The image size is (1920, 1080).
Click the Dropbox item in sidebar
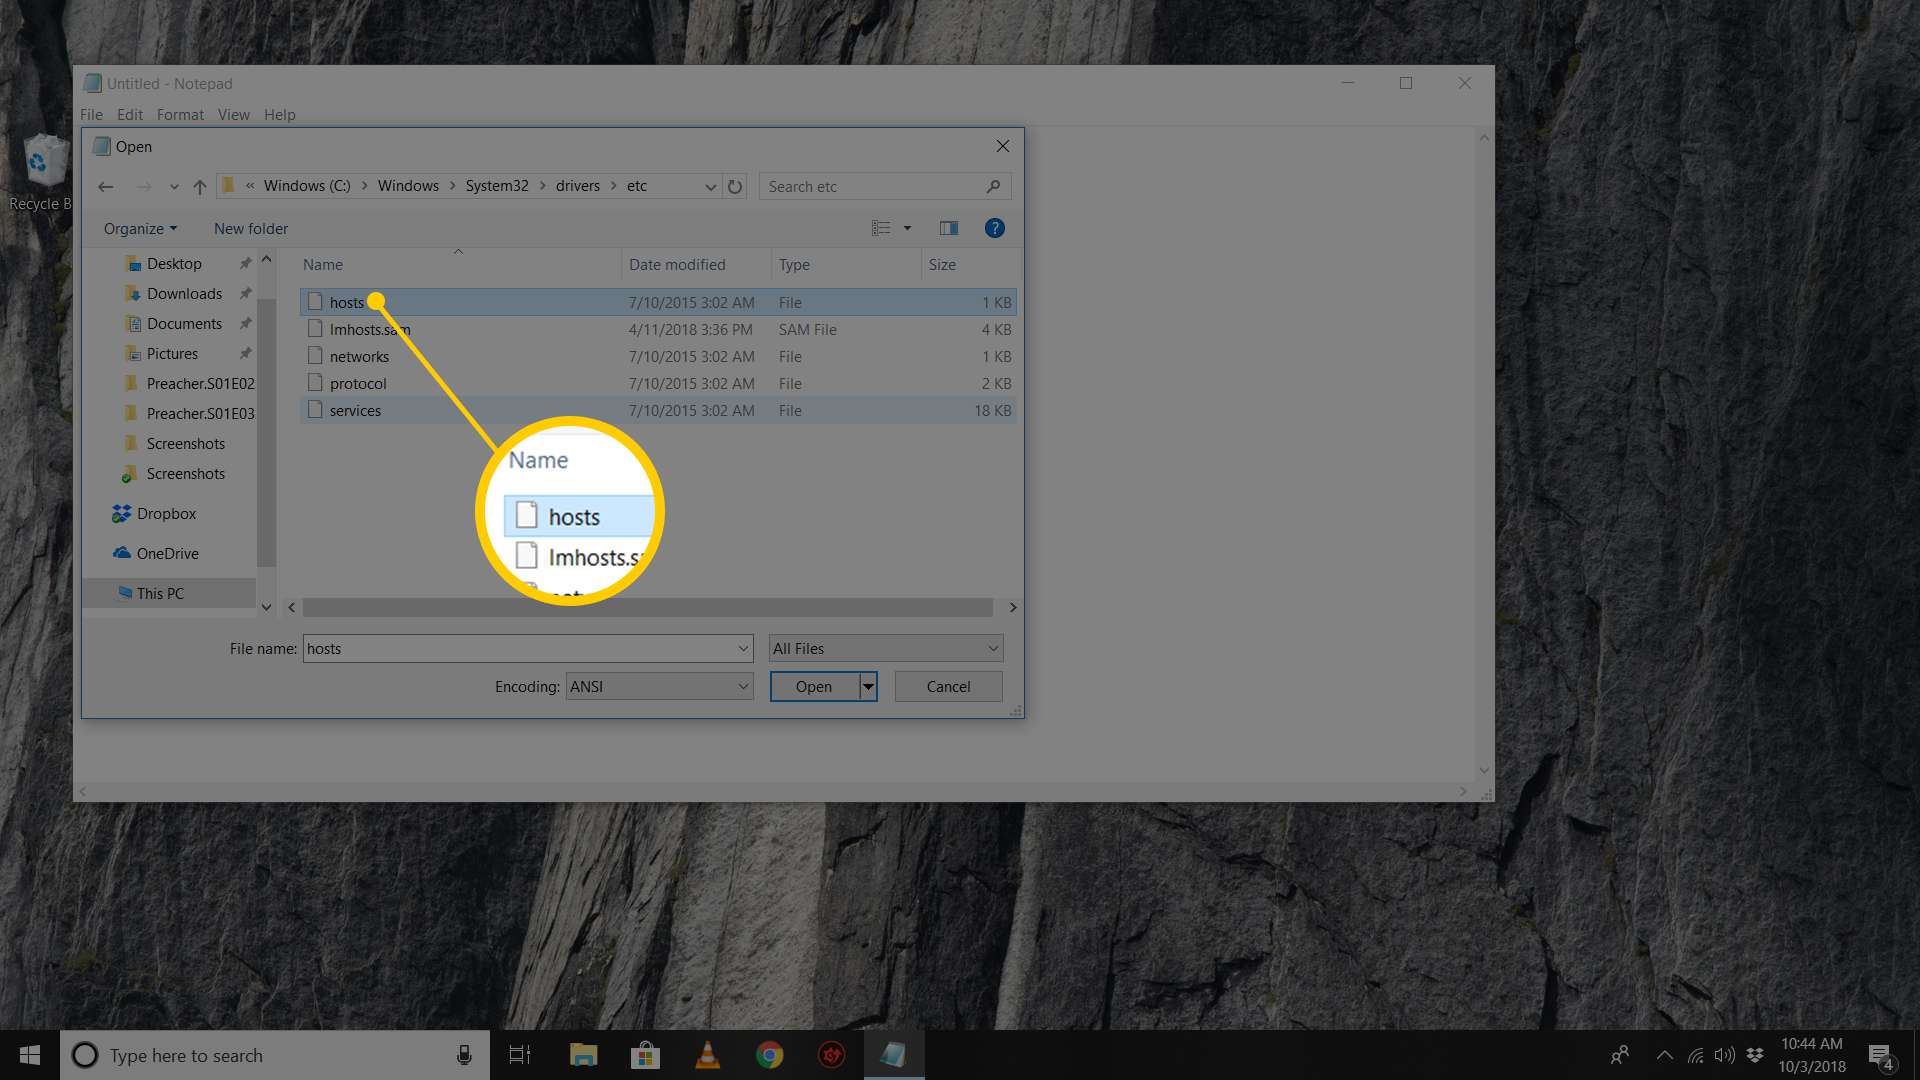pyautogui.click(x=166, y=513)
